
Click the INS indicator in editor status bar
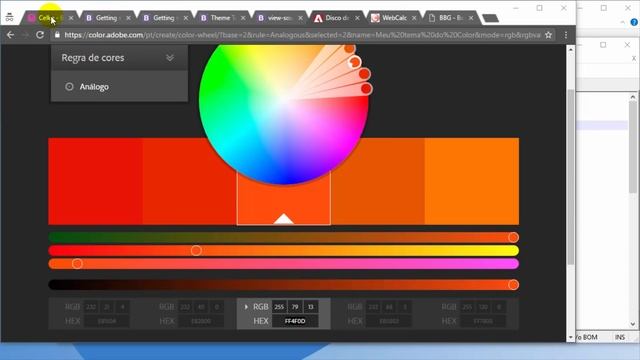point(620,337)
